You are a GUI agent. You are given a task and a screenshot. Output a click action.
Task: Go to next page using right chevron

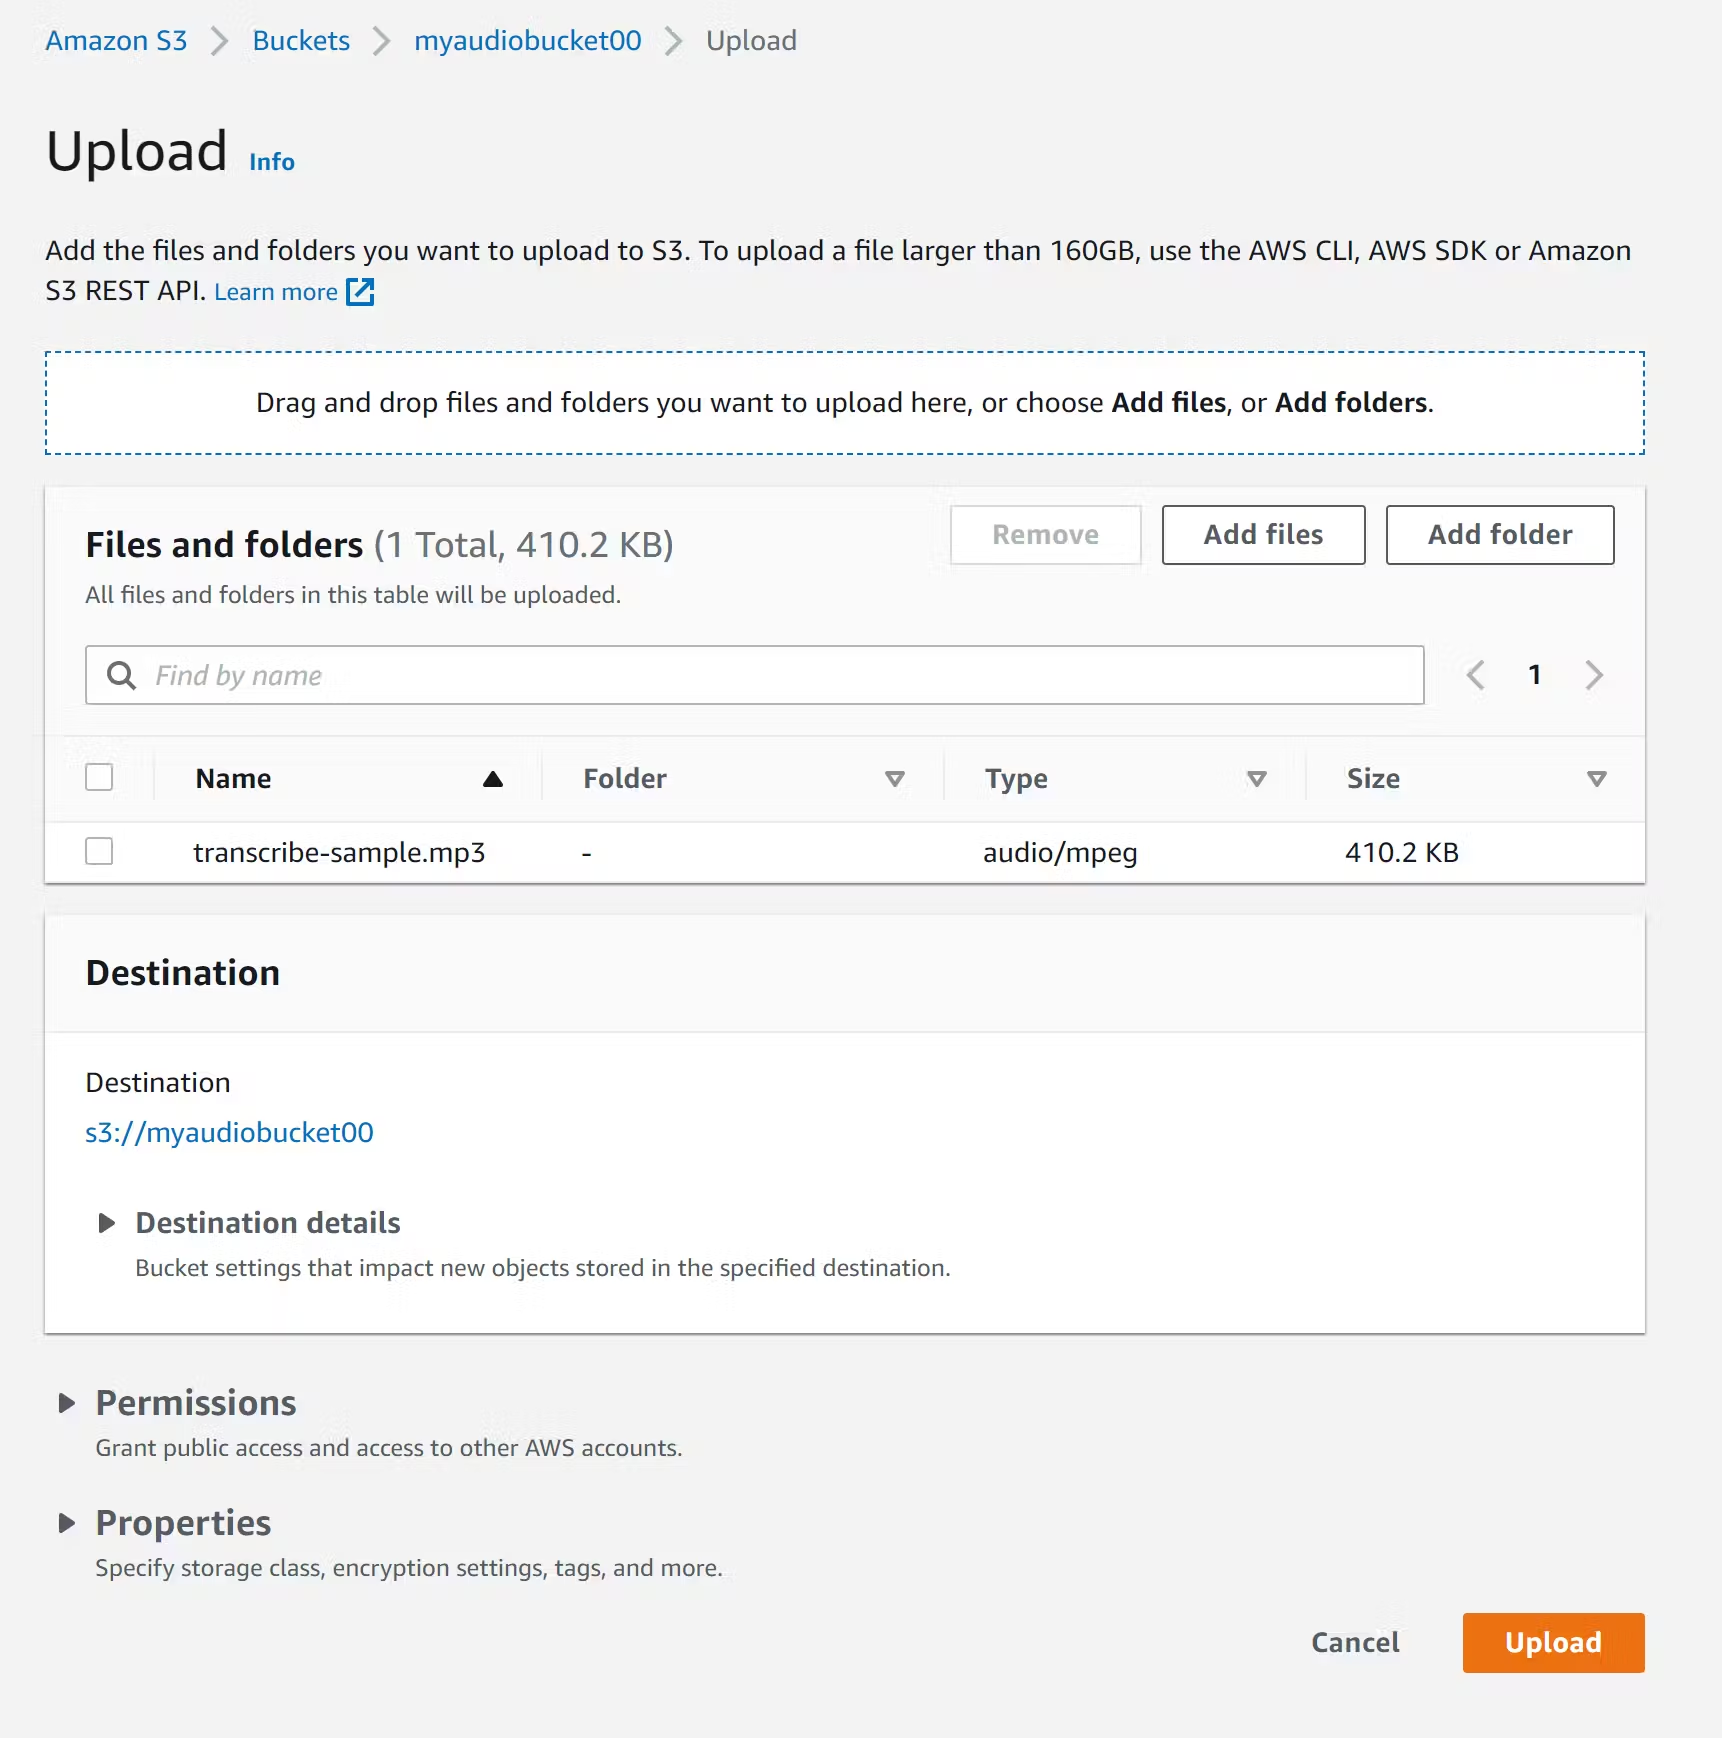(1594, 676)
